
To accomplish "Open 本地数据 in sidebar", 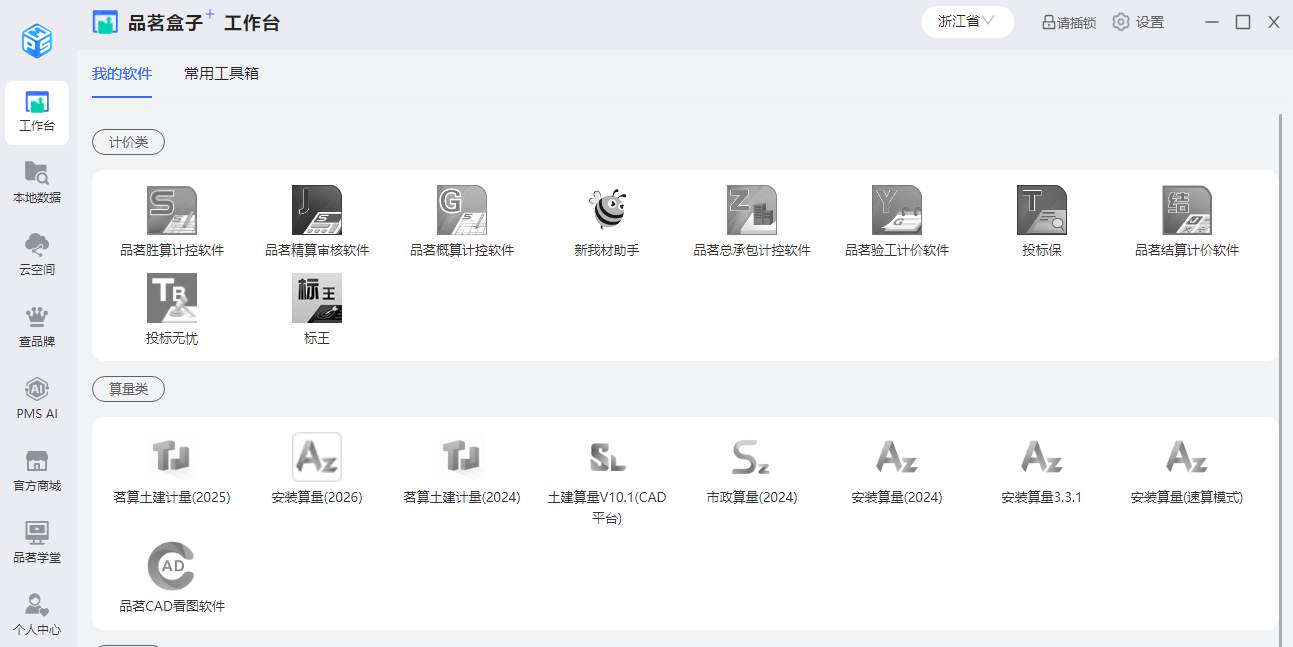I will (37, 182).
